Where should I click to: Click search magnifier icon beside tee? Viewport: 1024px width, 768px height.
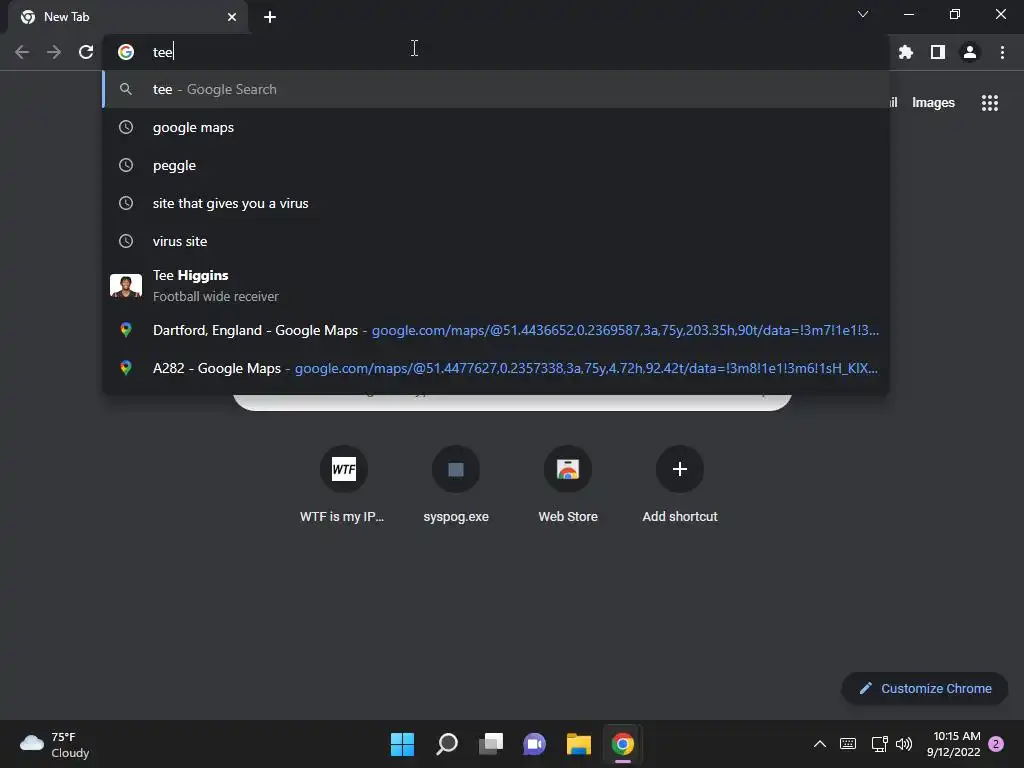pyautogui.click(x=125, y=89)
